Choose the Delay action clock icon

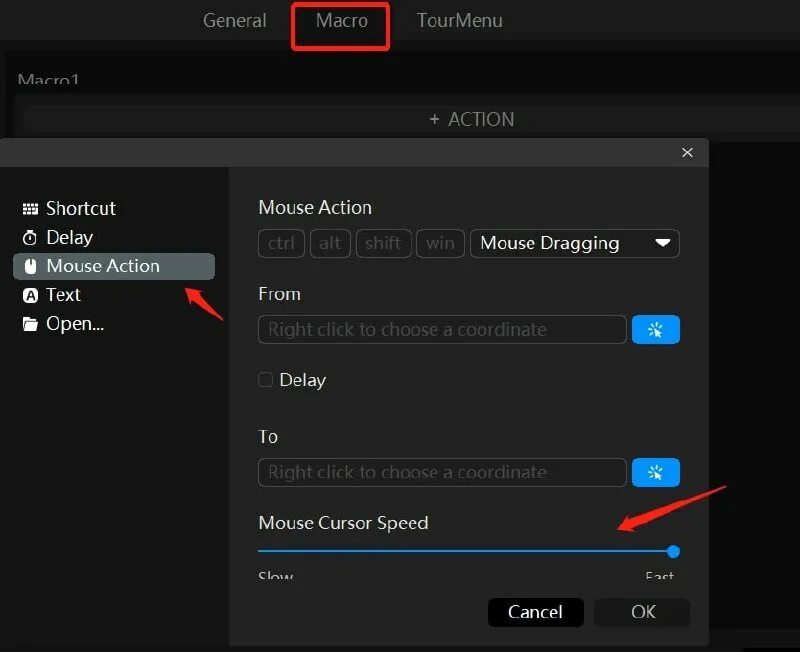(x=29, y=237)
